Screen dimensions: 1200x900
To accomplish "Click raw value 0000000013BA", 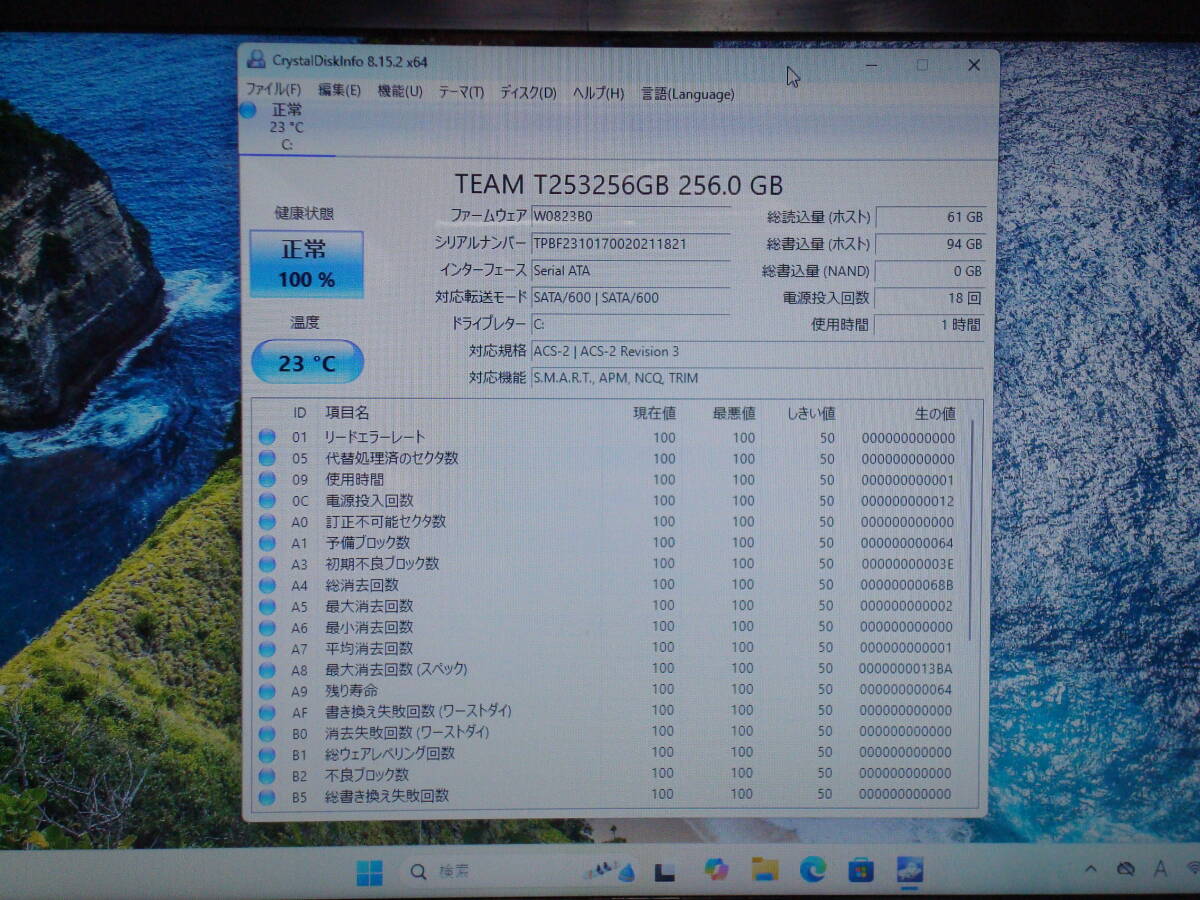I will [x=906, y=668].
